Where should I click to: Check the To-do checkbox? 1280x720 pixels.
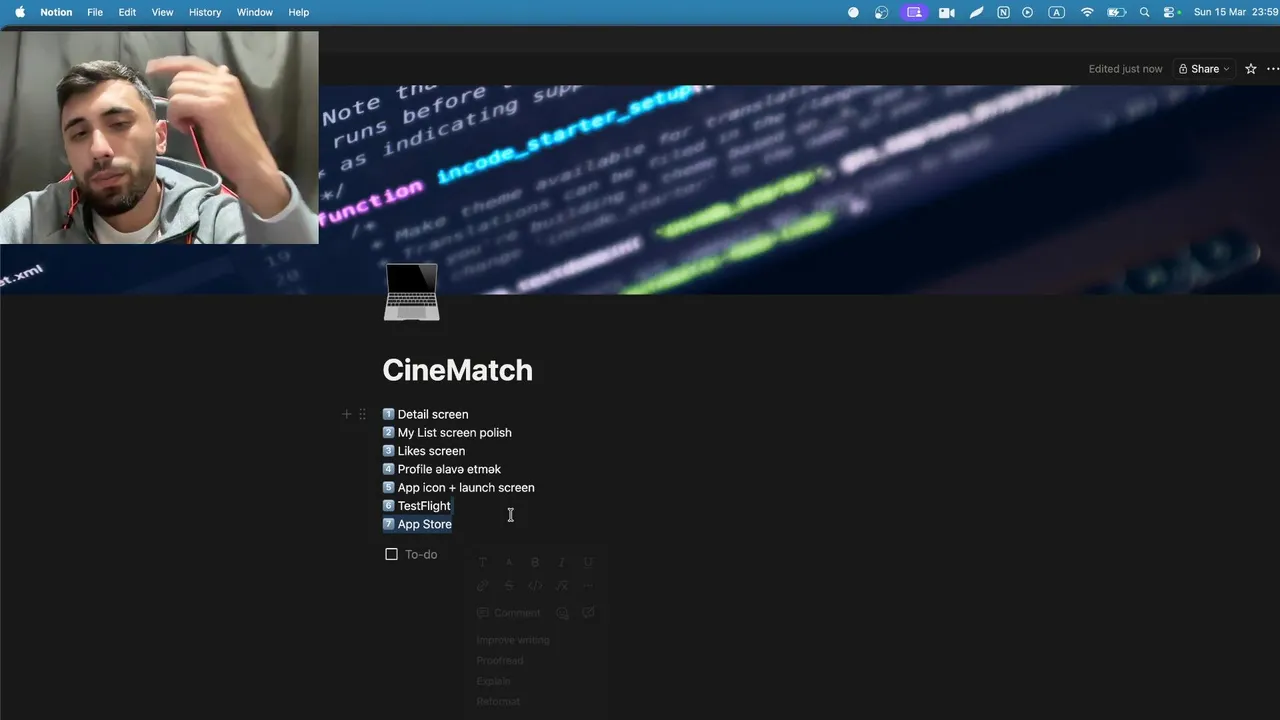point(391,554)
